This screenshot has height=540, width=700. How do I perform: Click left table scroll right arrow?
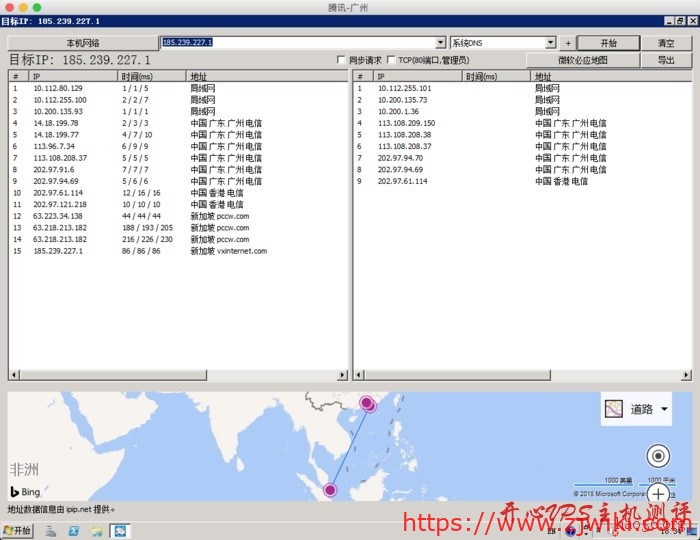click(x=342, y=375)
